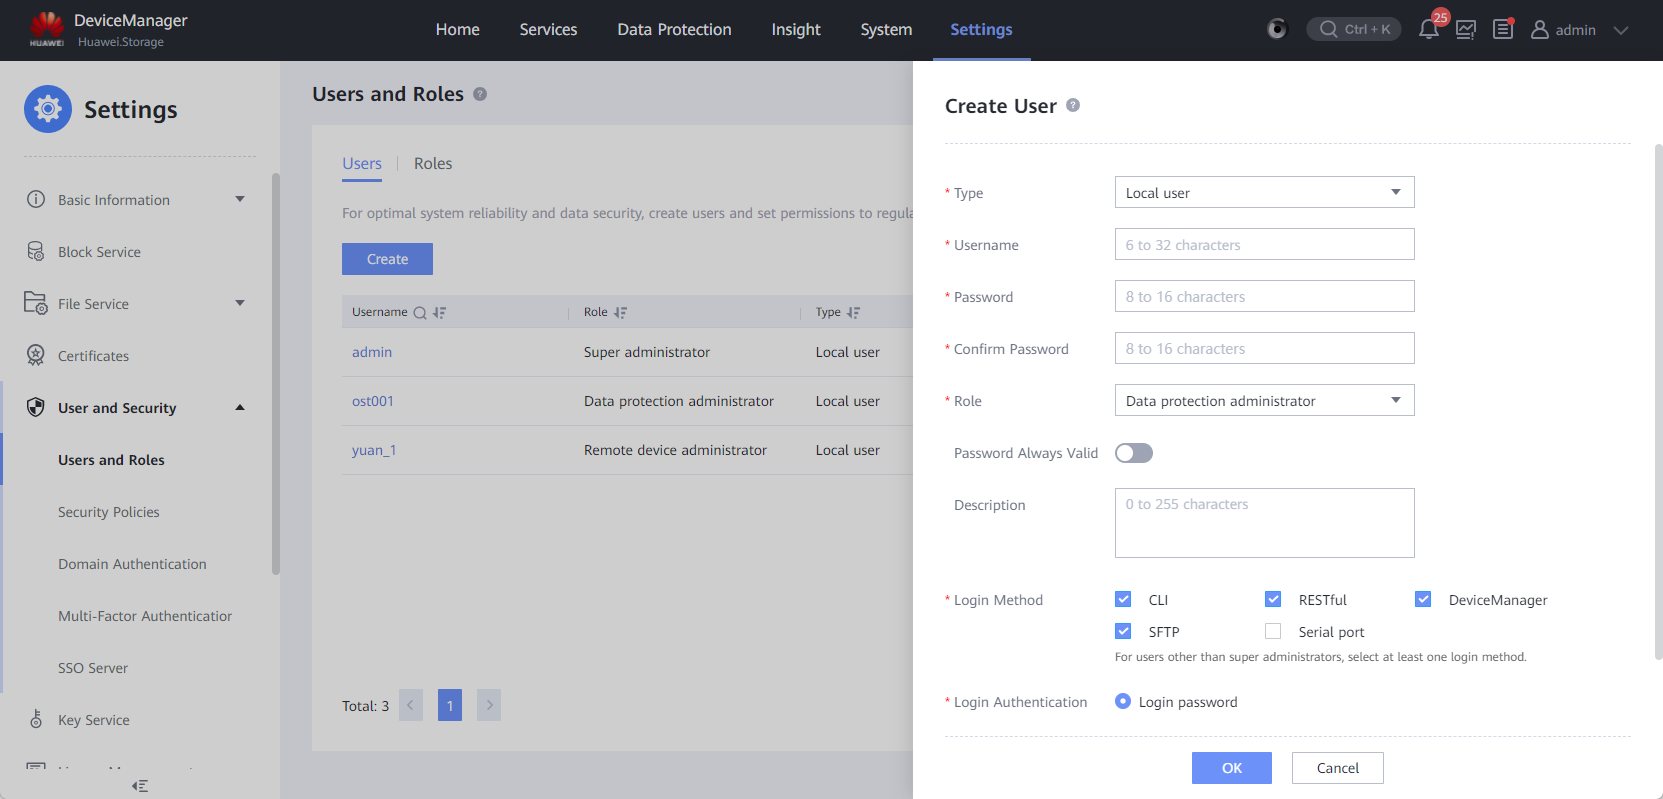Enable the Password Always Valid switch
The height and width of the screenshot is (799, 1663).
[x=1134, y=453]
